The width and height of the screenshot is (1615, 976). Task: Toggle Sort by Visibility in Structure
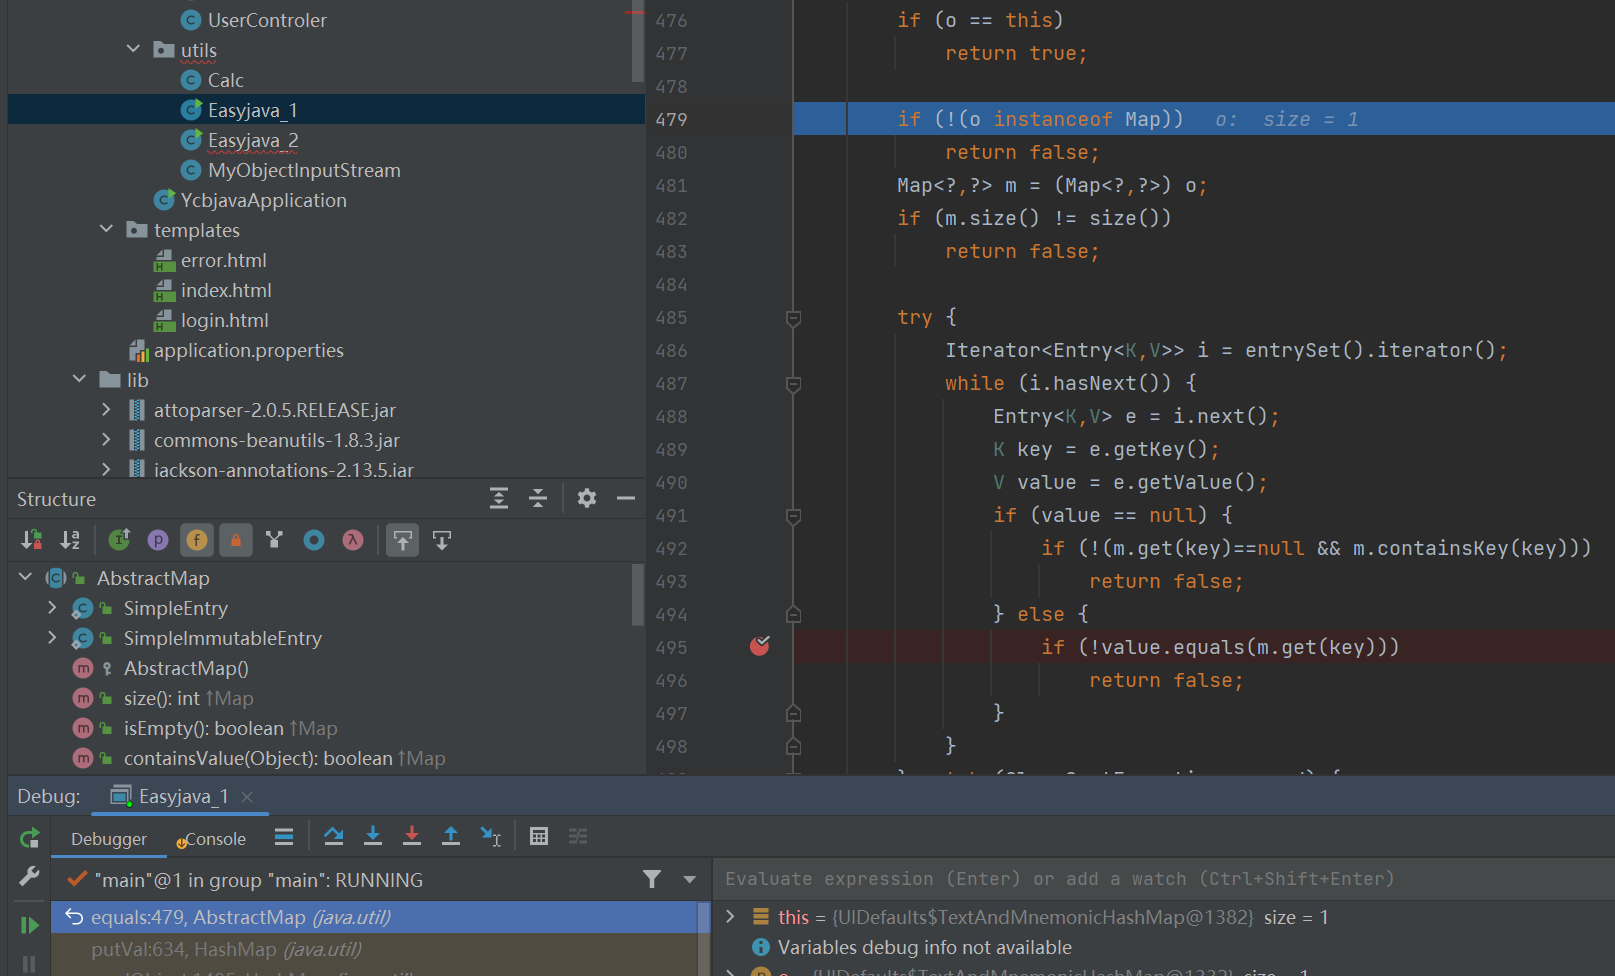pos(32,540)
